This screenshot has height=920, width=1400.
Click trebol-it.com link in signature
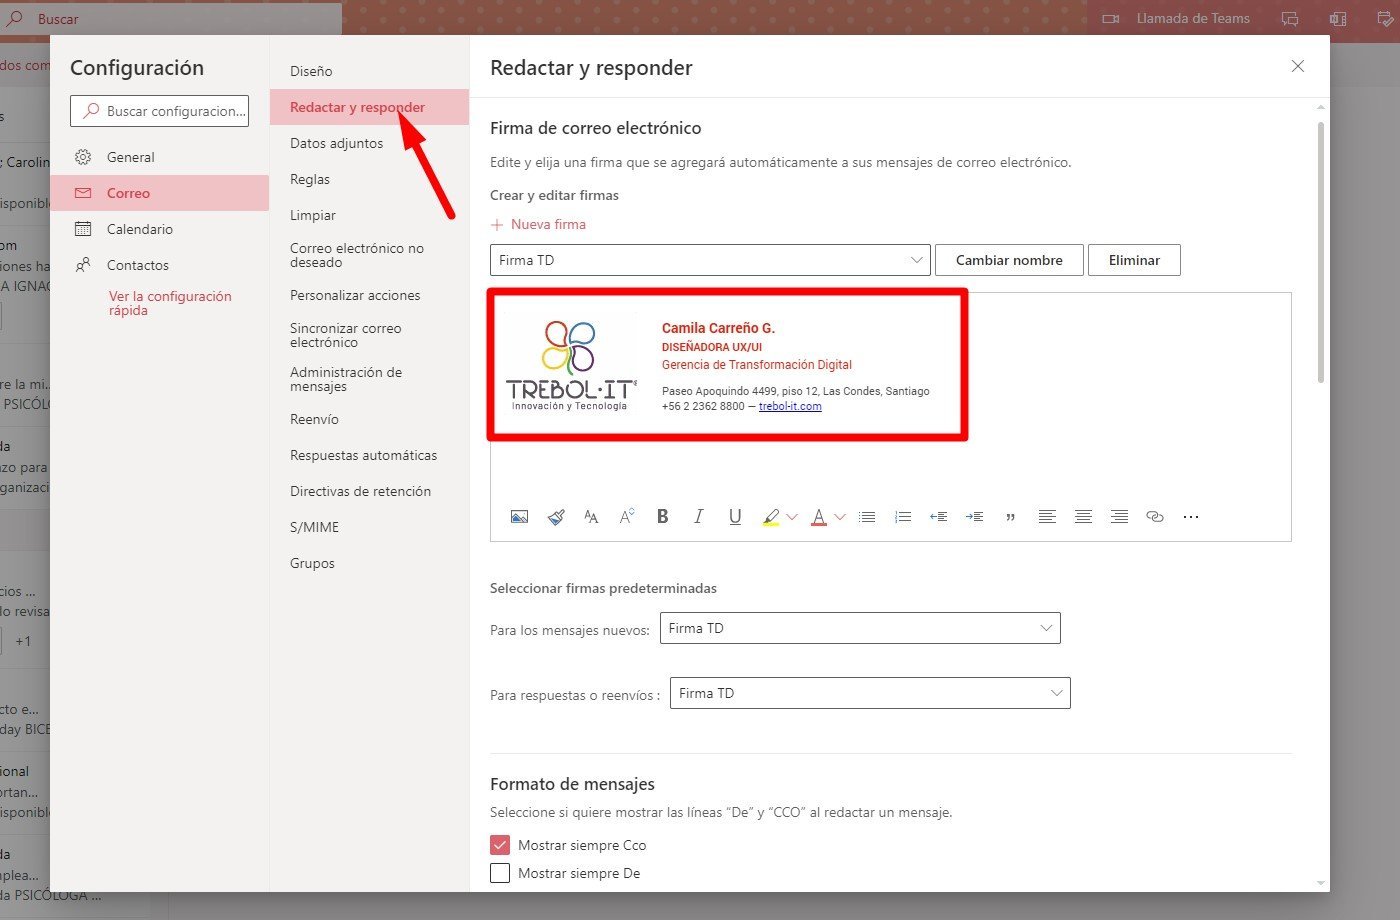point(790,406)
